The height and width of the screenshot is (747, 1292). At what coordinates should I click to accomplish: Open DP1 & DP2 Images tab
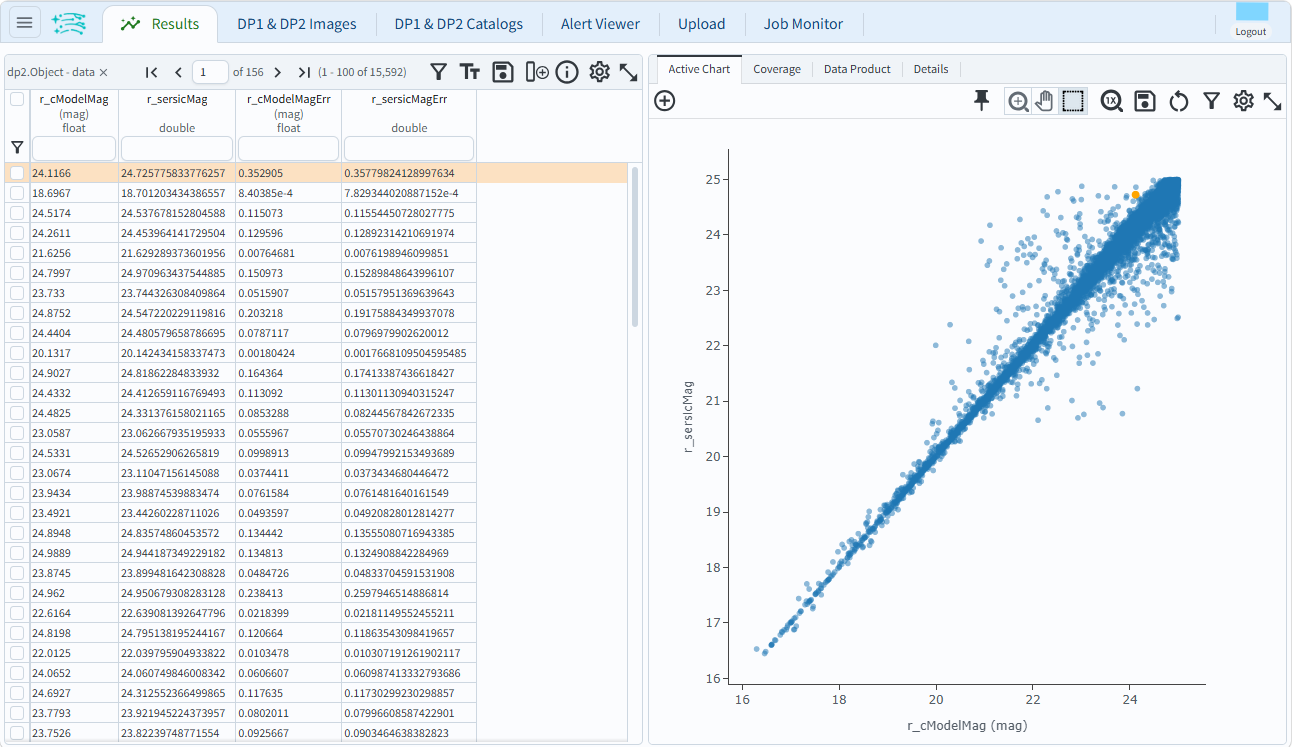[x=296, y=24]
